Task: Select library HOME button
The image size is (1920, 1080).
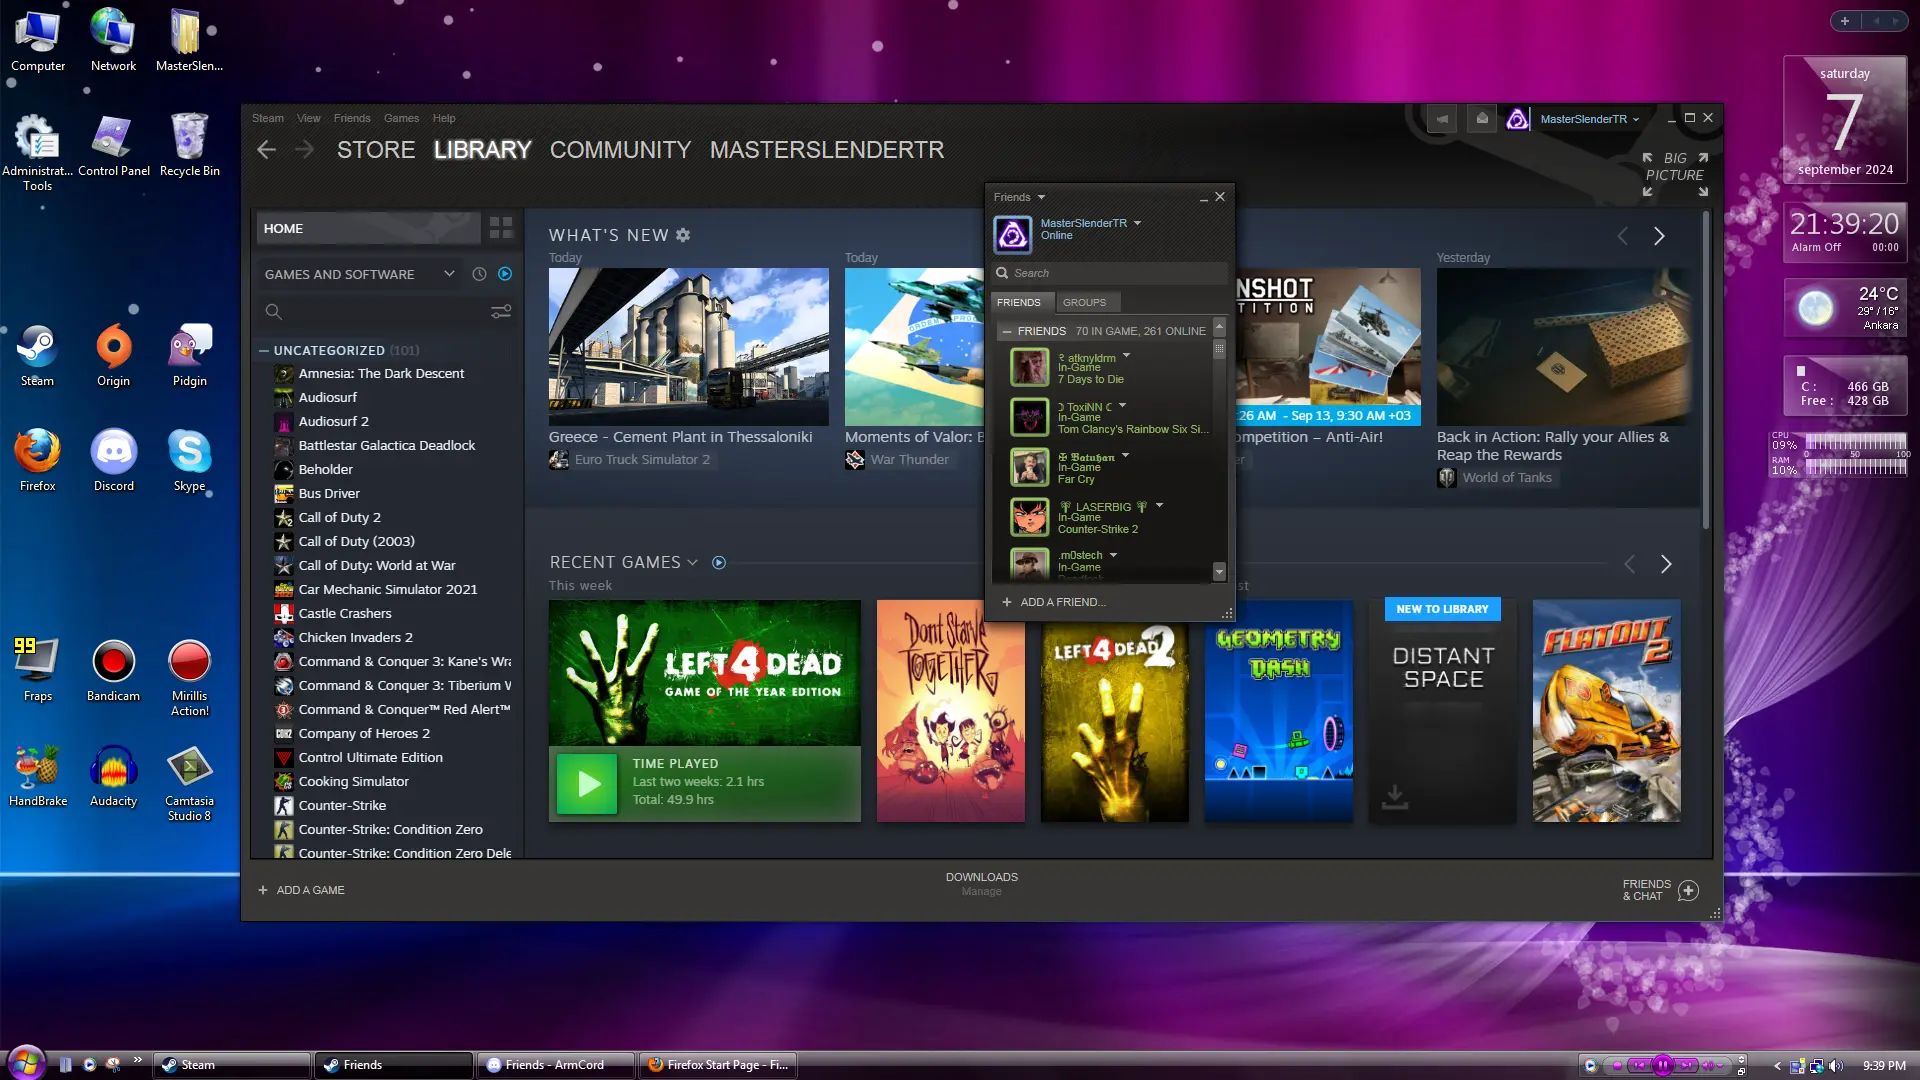Action: pos(368,228)
